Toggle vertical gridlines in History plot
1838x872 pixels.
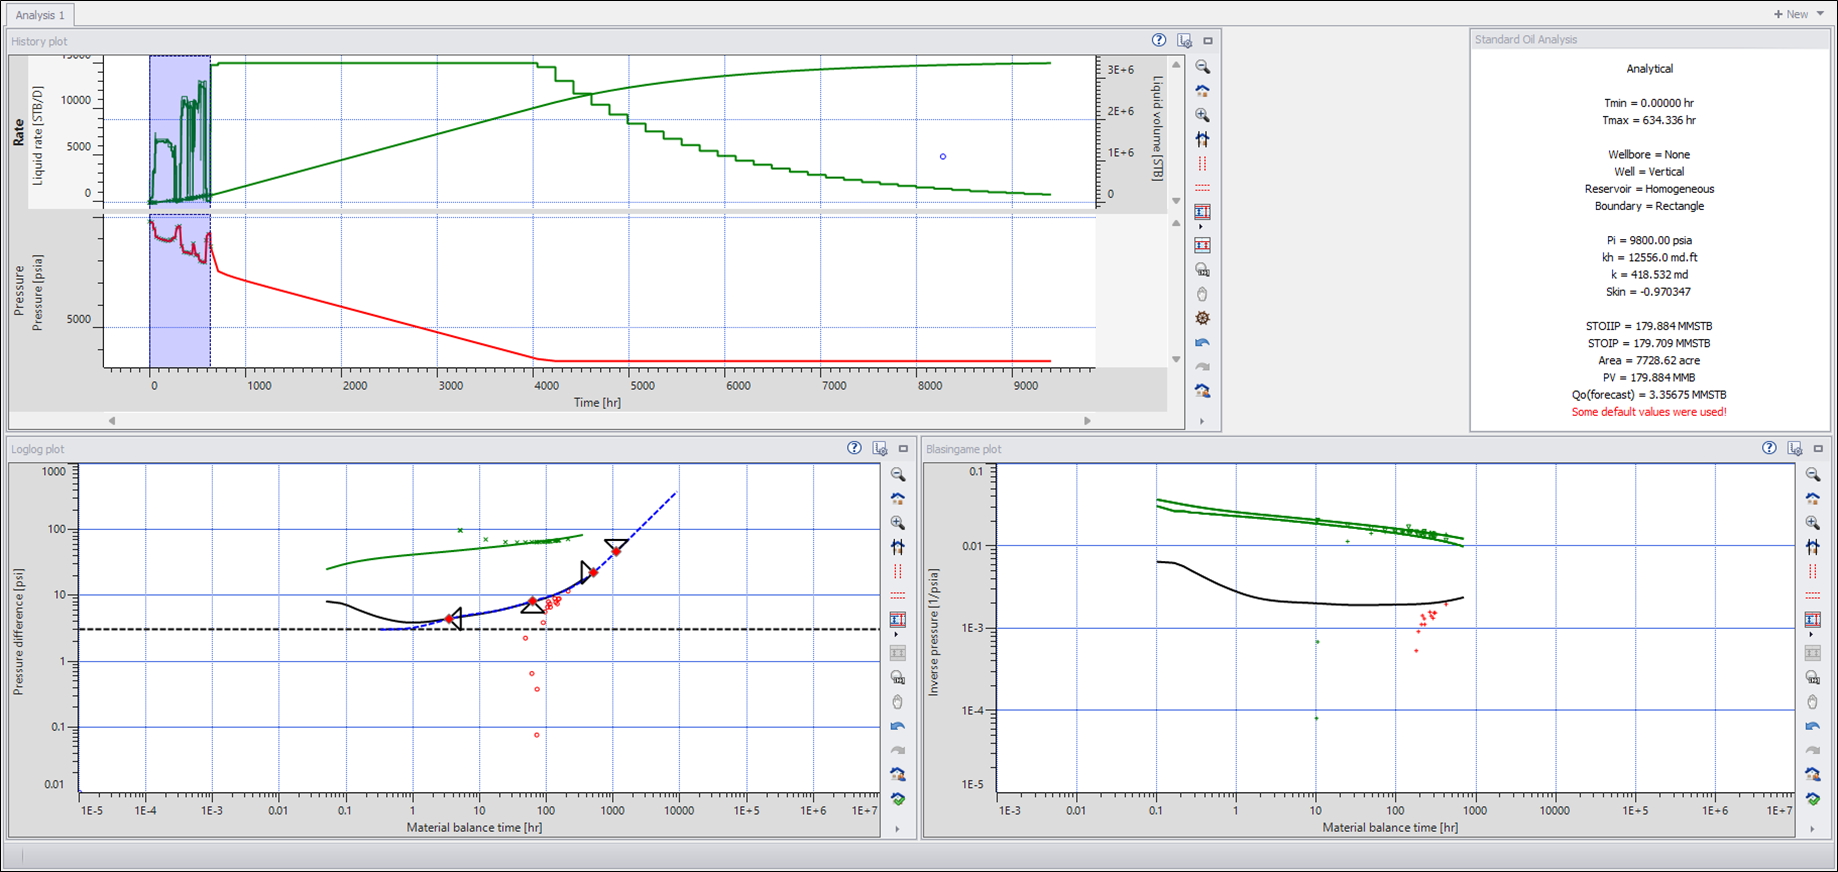[x=1202, y=163]
